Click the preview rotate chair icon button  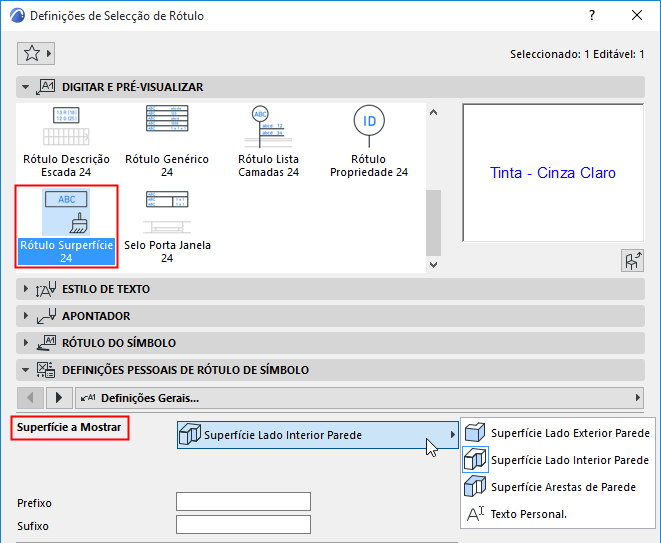coord(632,261)
